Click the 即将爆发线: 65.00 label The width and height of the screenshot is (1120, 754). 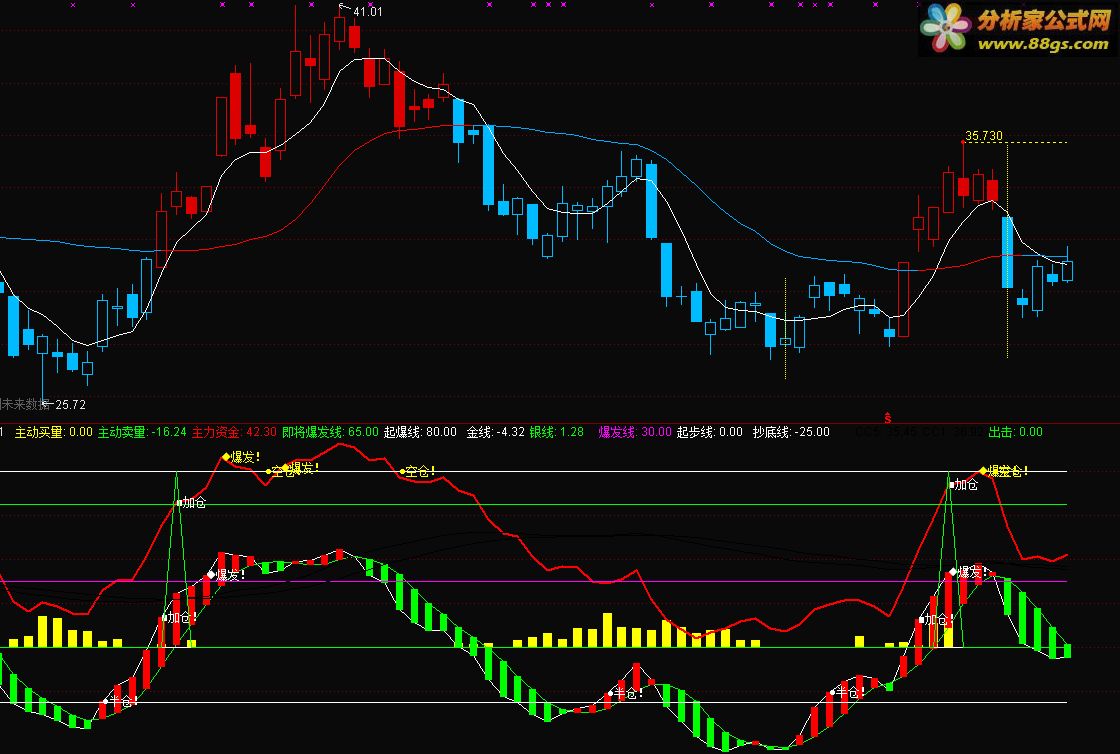(330, 432)
